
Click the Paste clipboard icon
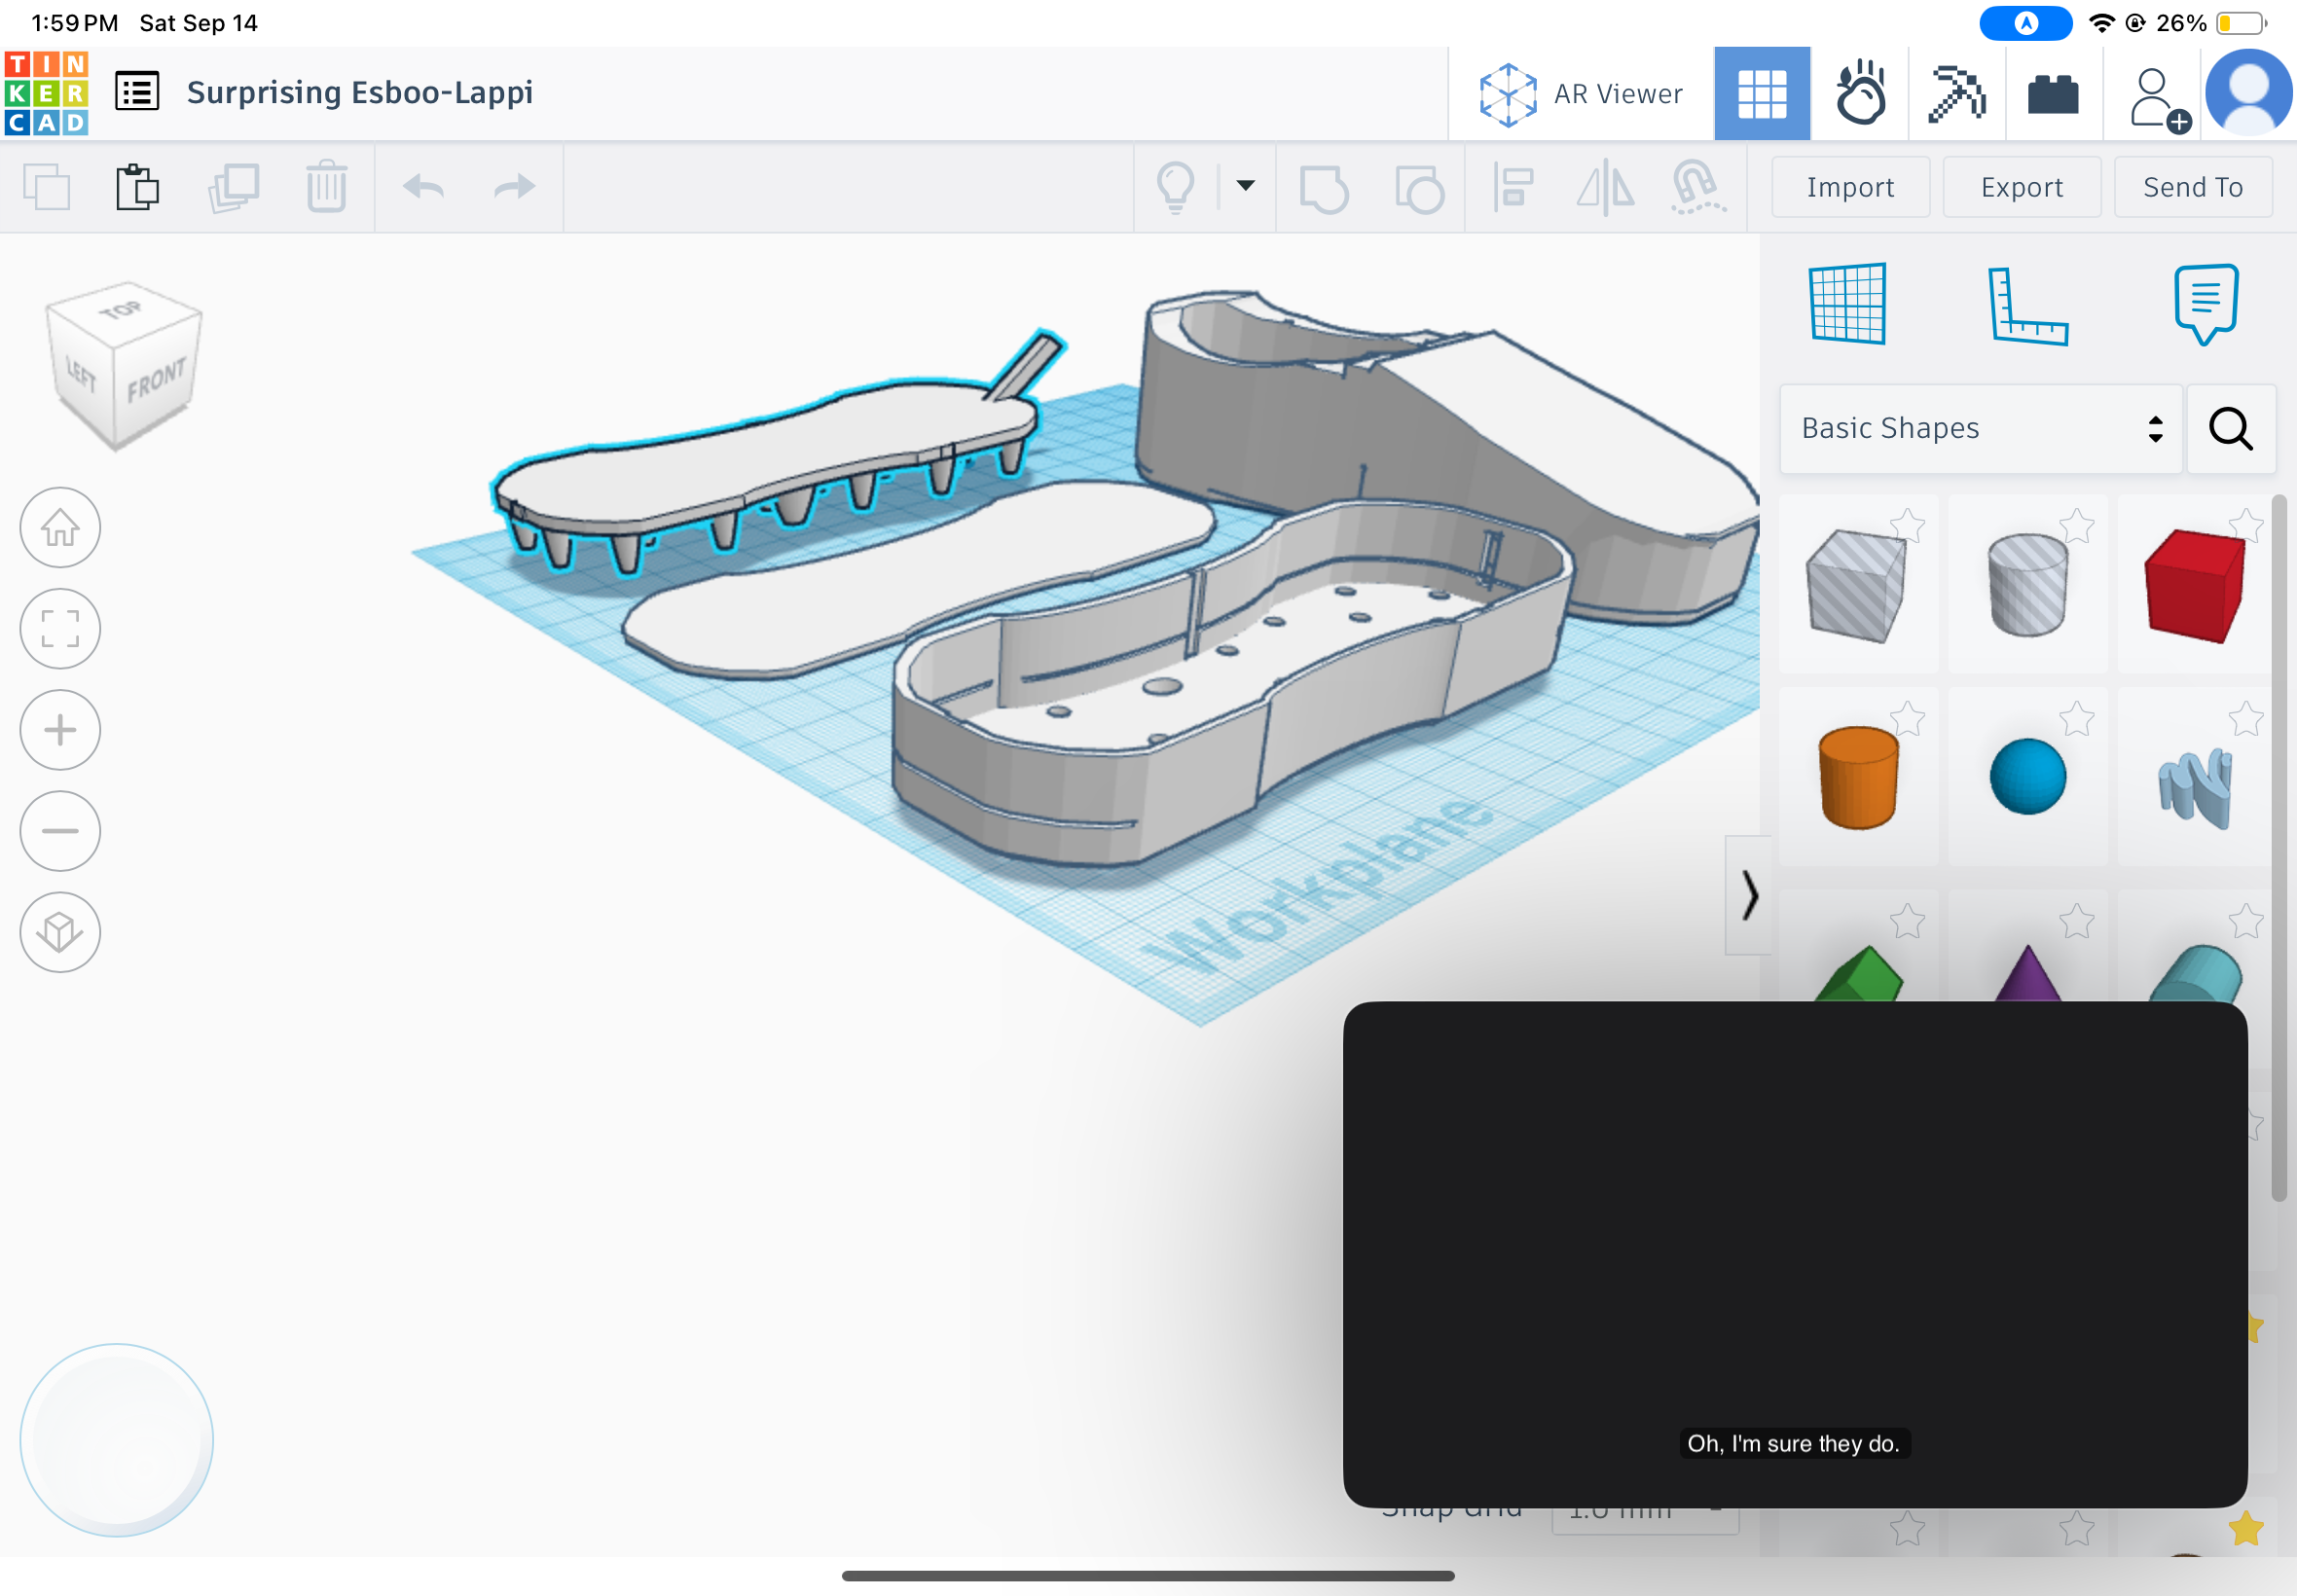coord(138,187)
